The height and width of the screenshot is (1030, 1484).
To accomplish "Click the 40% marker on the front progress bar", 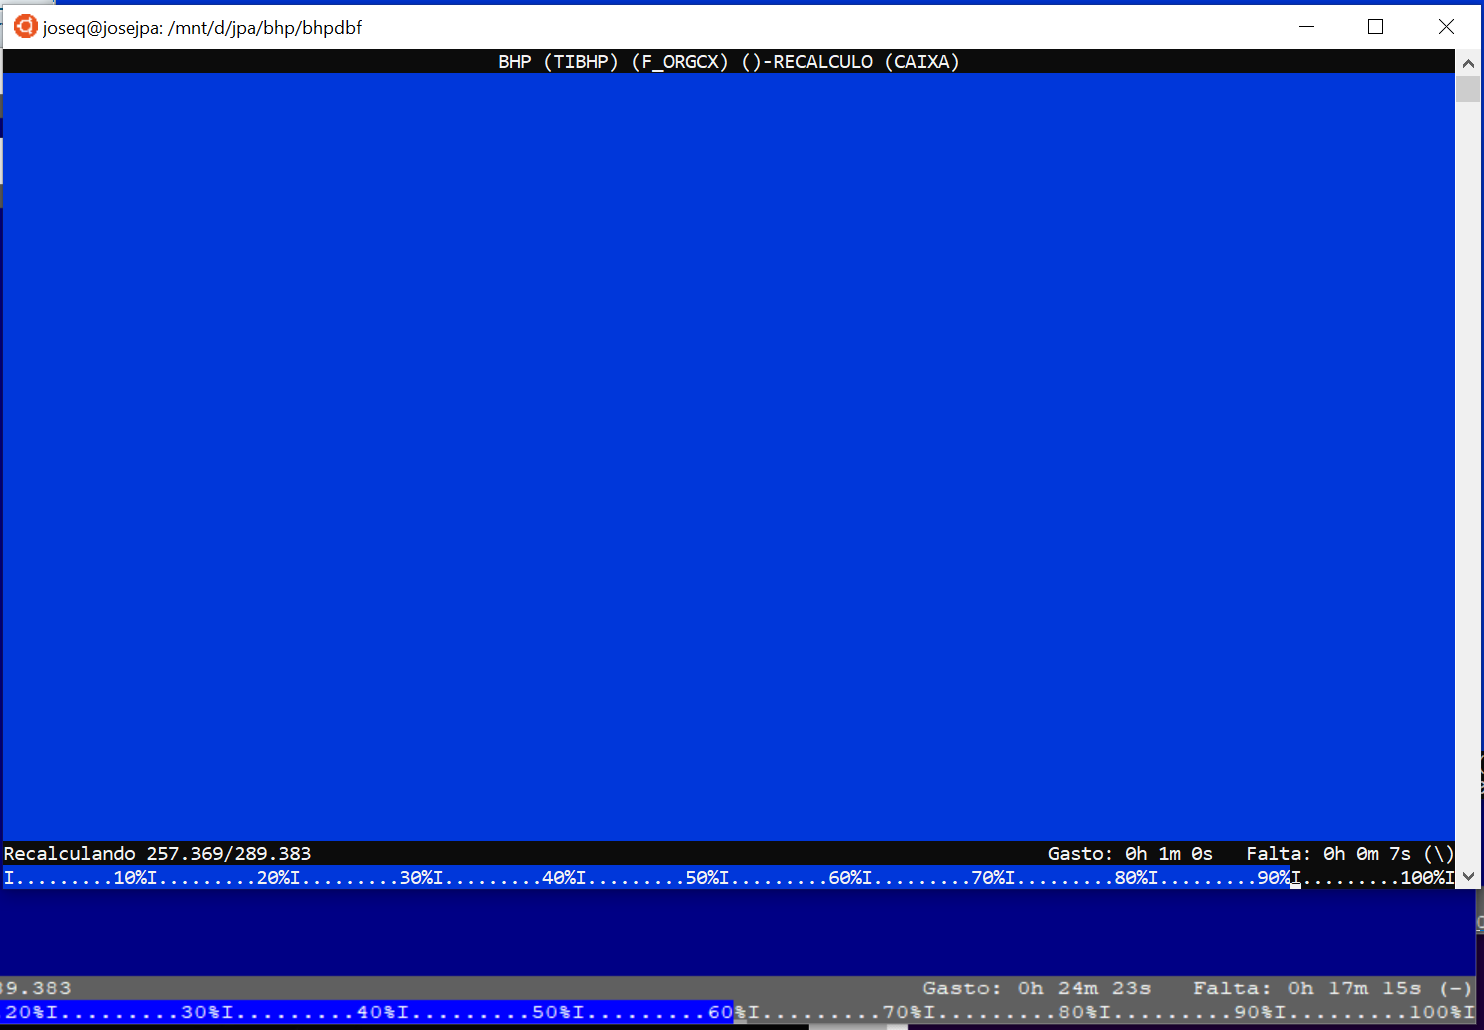I will [x=559, y=878].
